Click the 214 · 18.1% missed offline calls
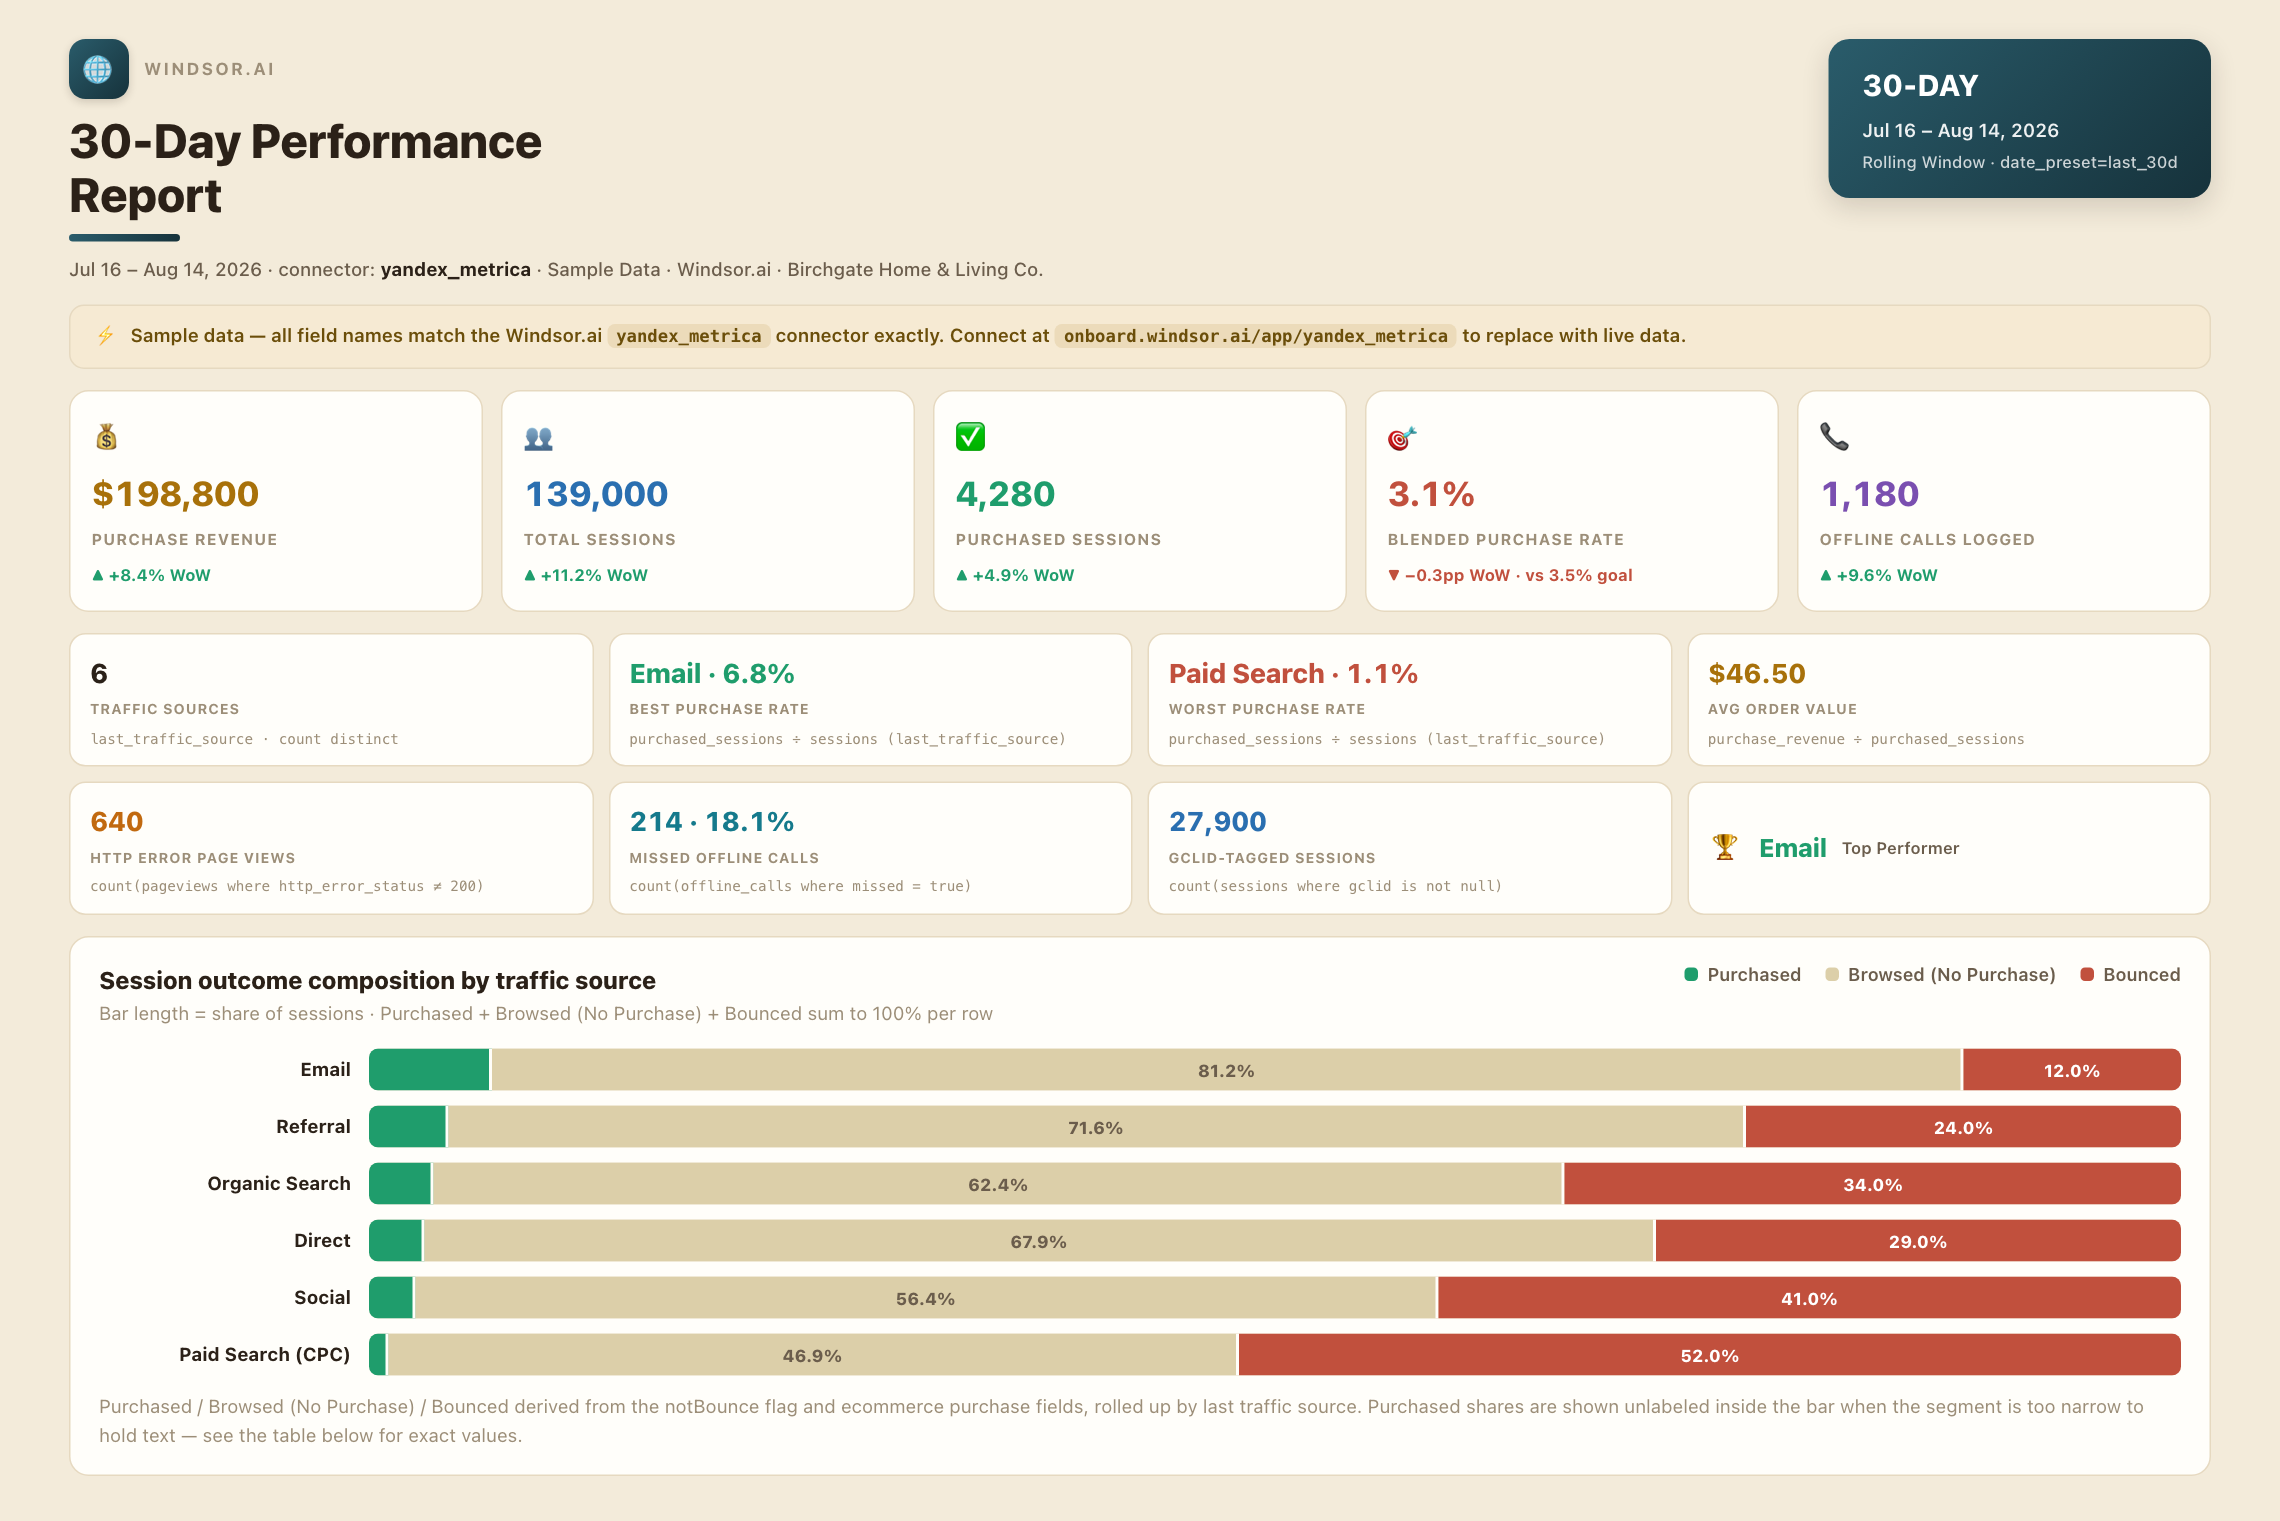Screen dimensions: 2280x1521 click(x=712, y=822)
